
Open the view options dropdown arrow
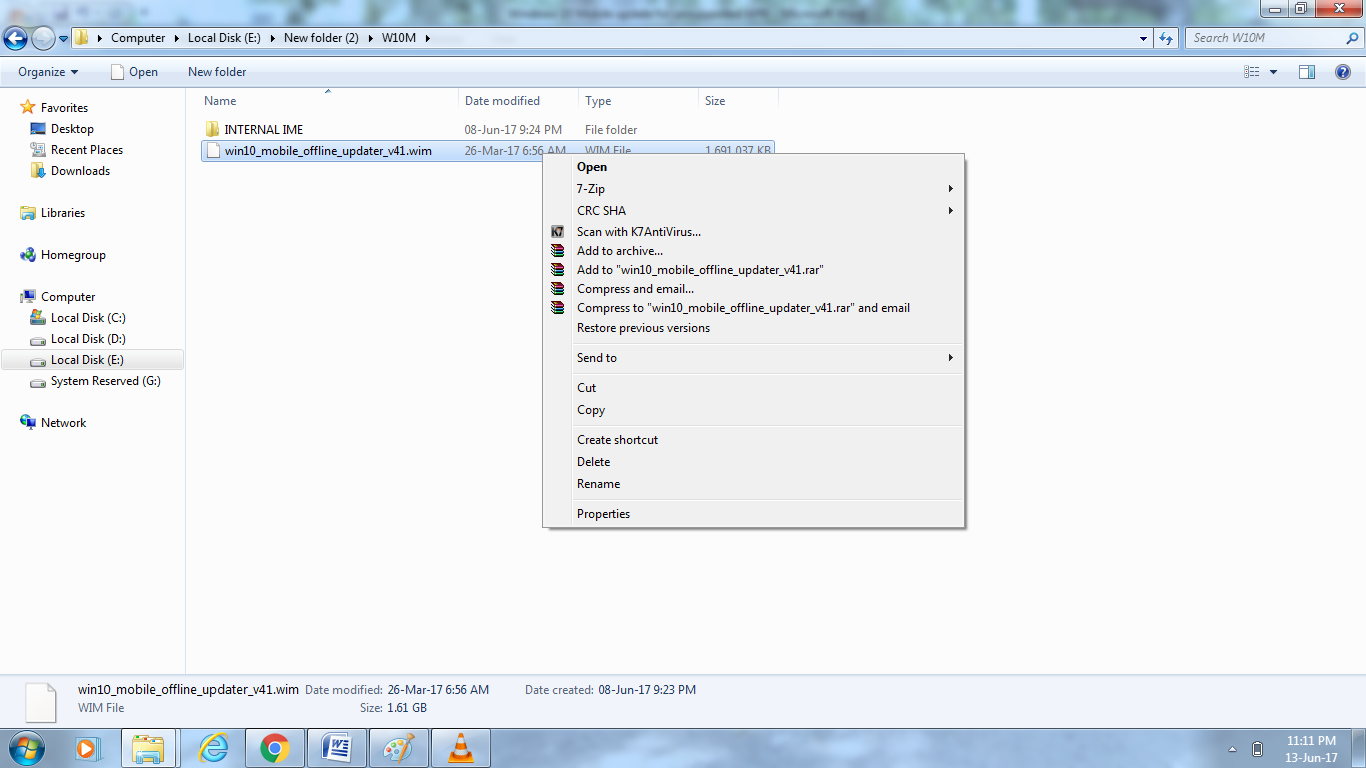(1273, 72)
